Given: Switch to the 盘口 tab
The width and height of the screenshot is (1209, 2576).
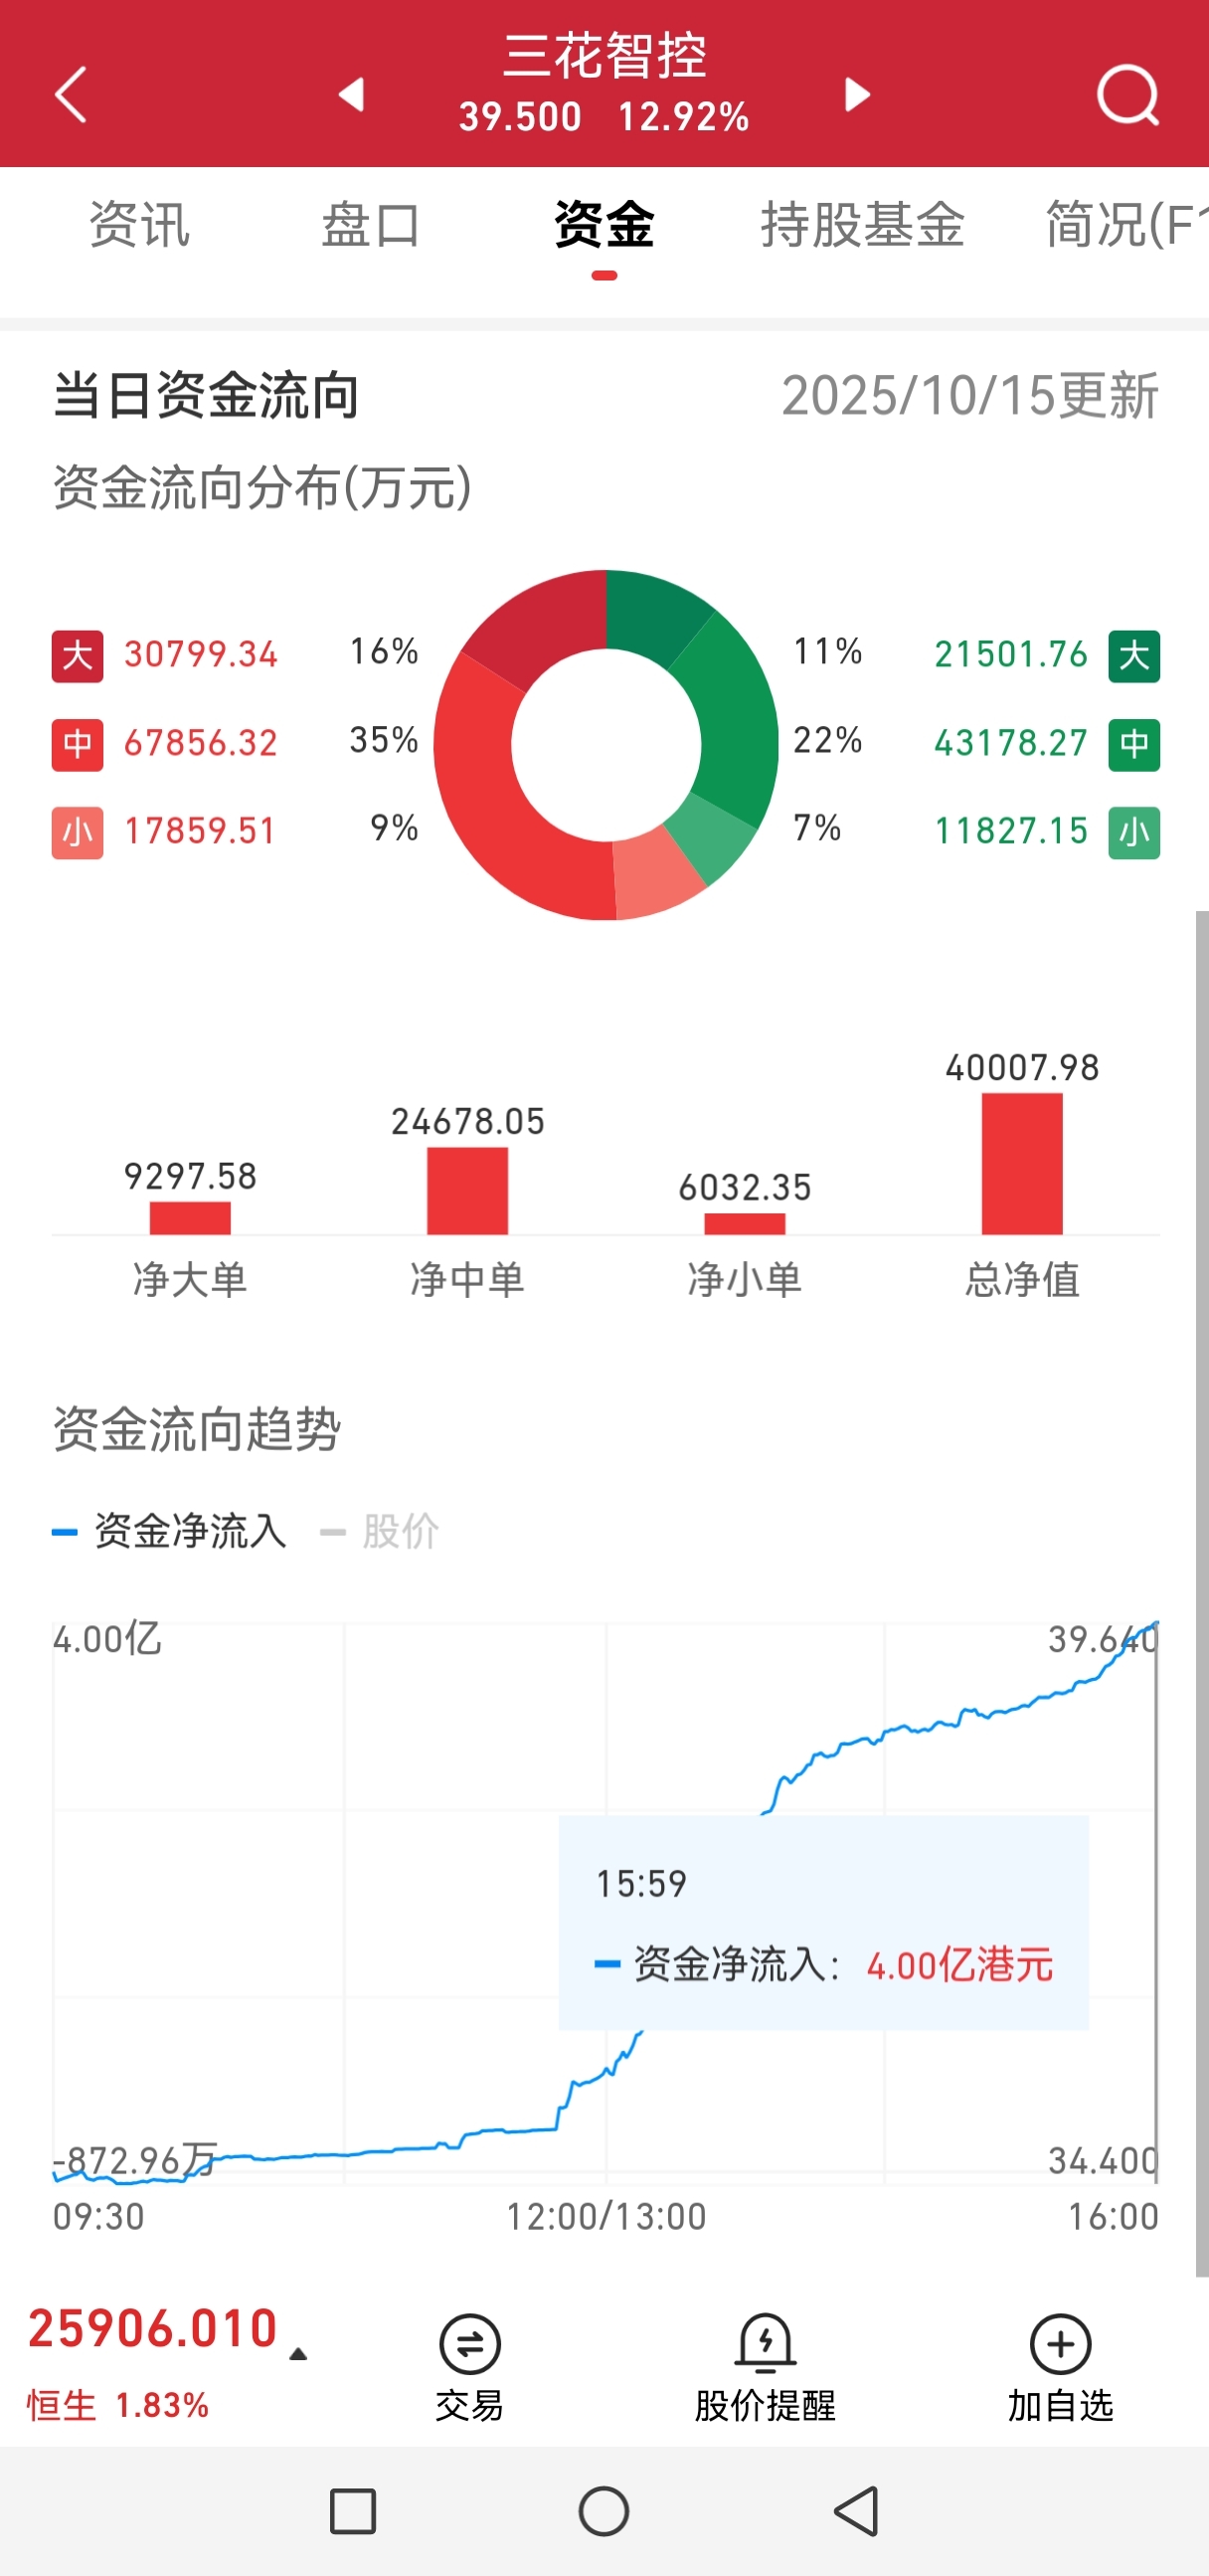Looking at the screenshot, I should tap(371, 225).
